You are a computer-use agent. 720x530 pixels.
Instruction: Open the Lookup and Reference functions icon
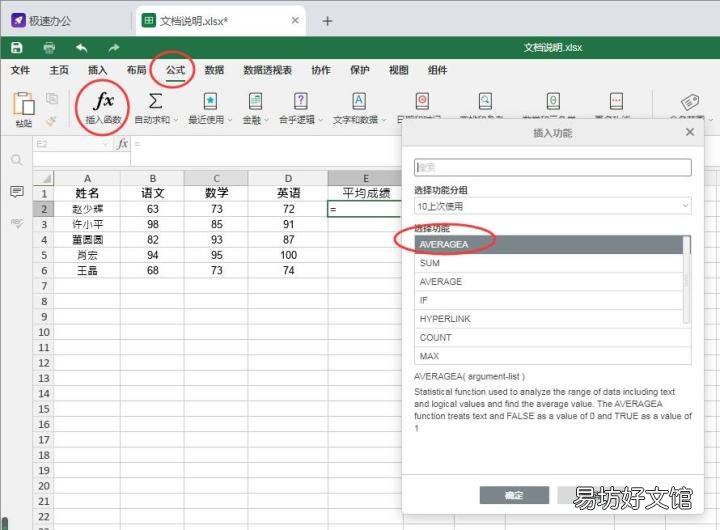(x=485, y=101)
